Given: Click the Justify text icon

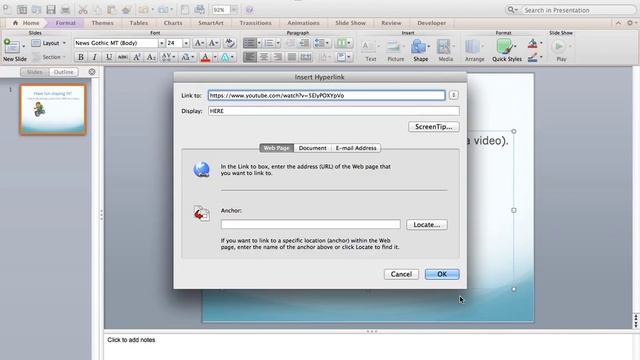Looking at the screenshot, I should tap(291, 57).
